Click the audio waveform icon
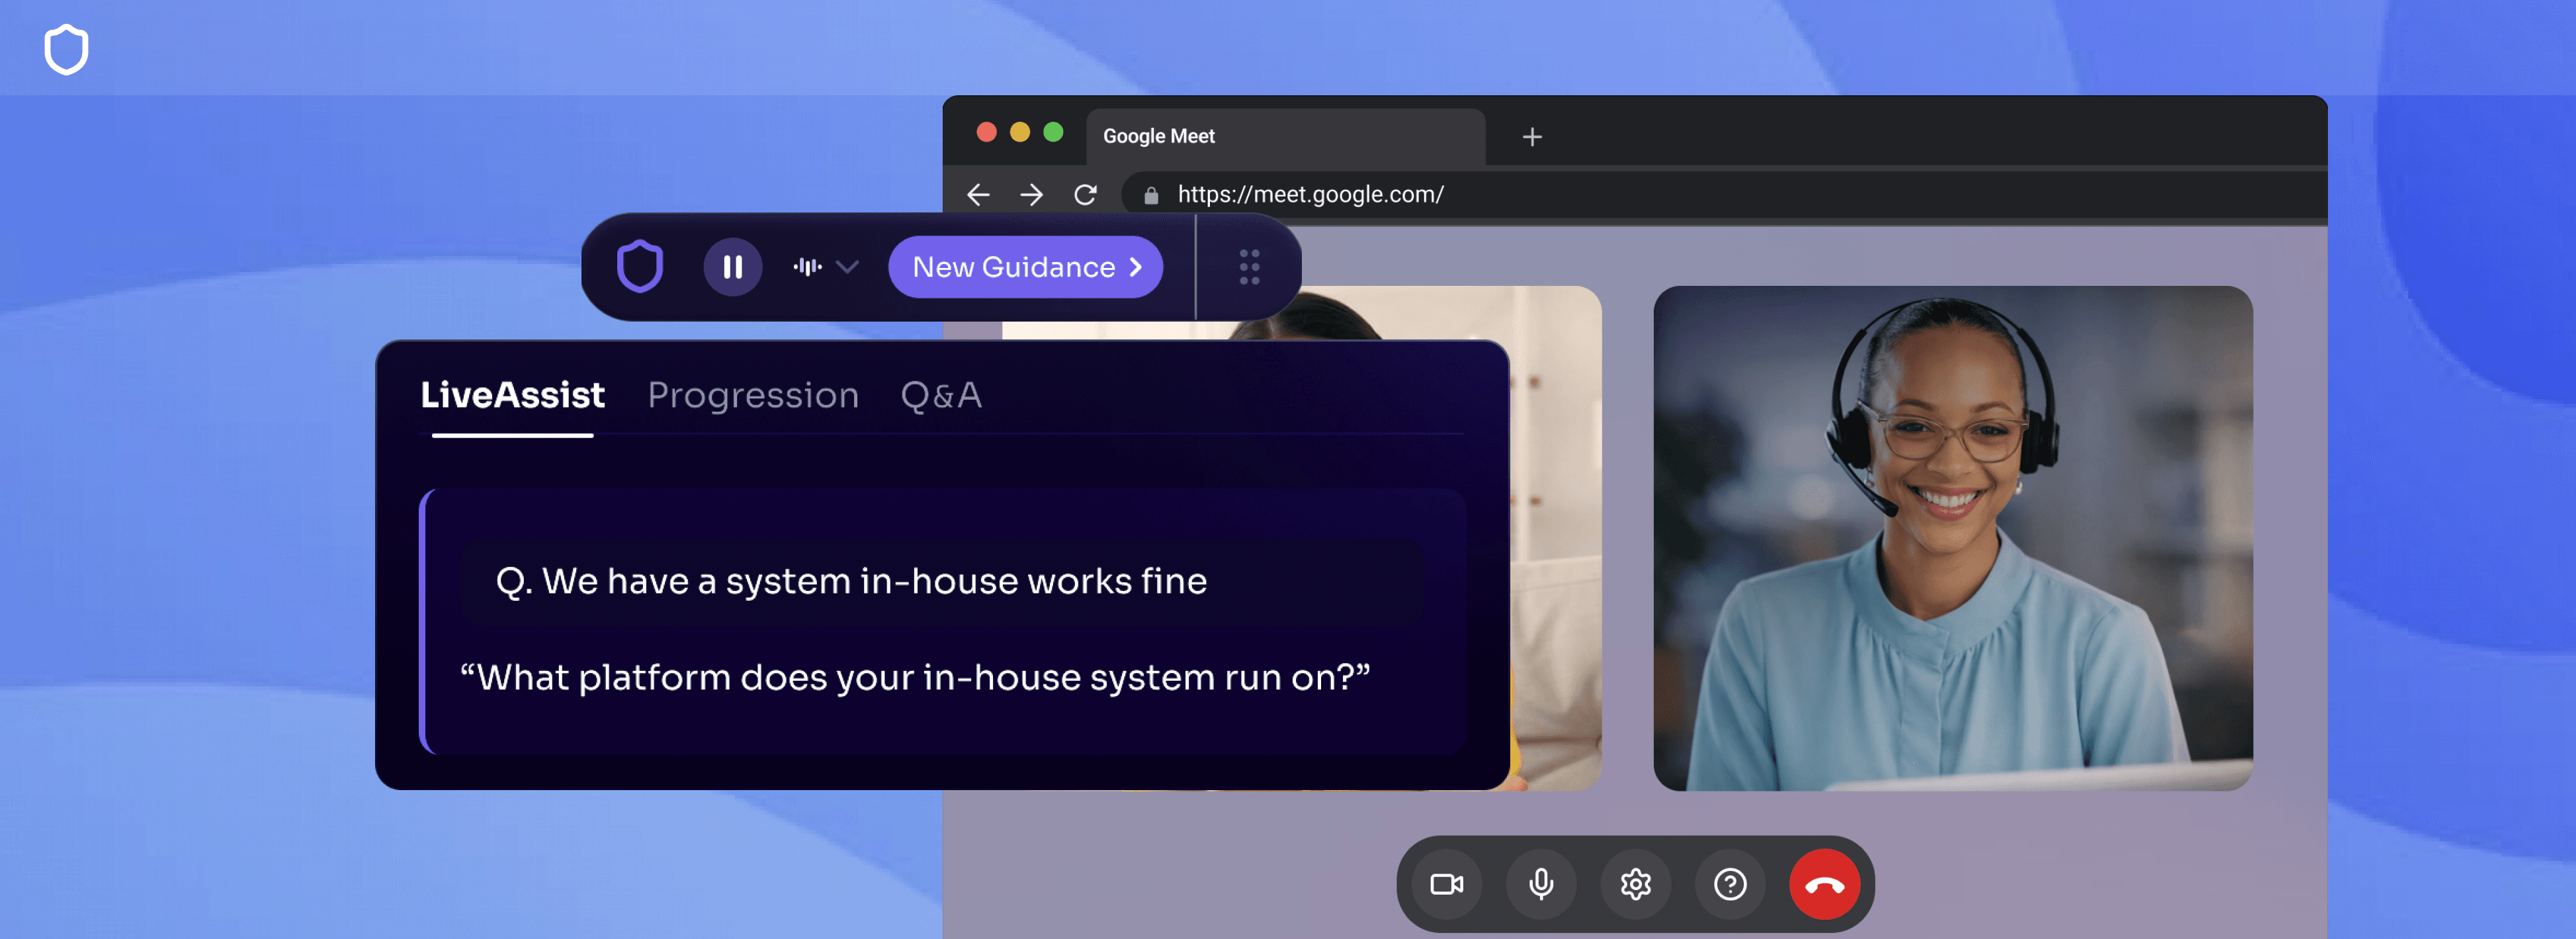This screenshot has height=939, width=2576. pyautogui.click(x=807, y=267)
